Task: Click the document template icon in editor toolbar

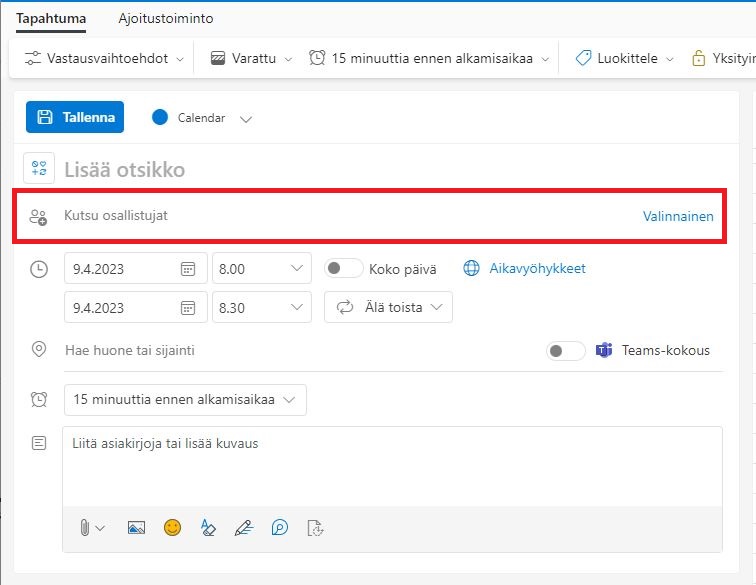Action: click(315, 528)
